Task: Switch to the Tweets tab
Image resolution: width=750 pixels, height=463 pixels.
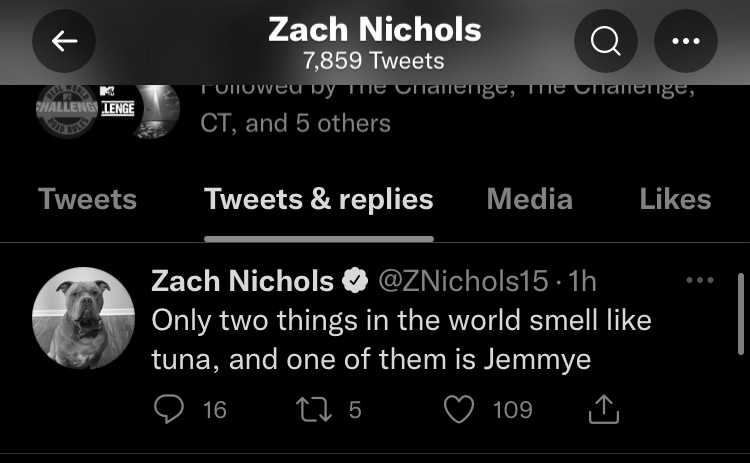Action: (x=88, y=199)
